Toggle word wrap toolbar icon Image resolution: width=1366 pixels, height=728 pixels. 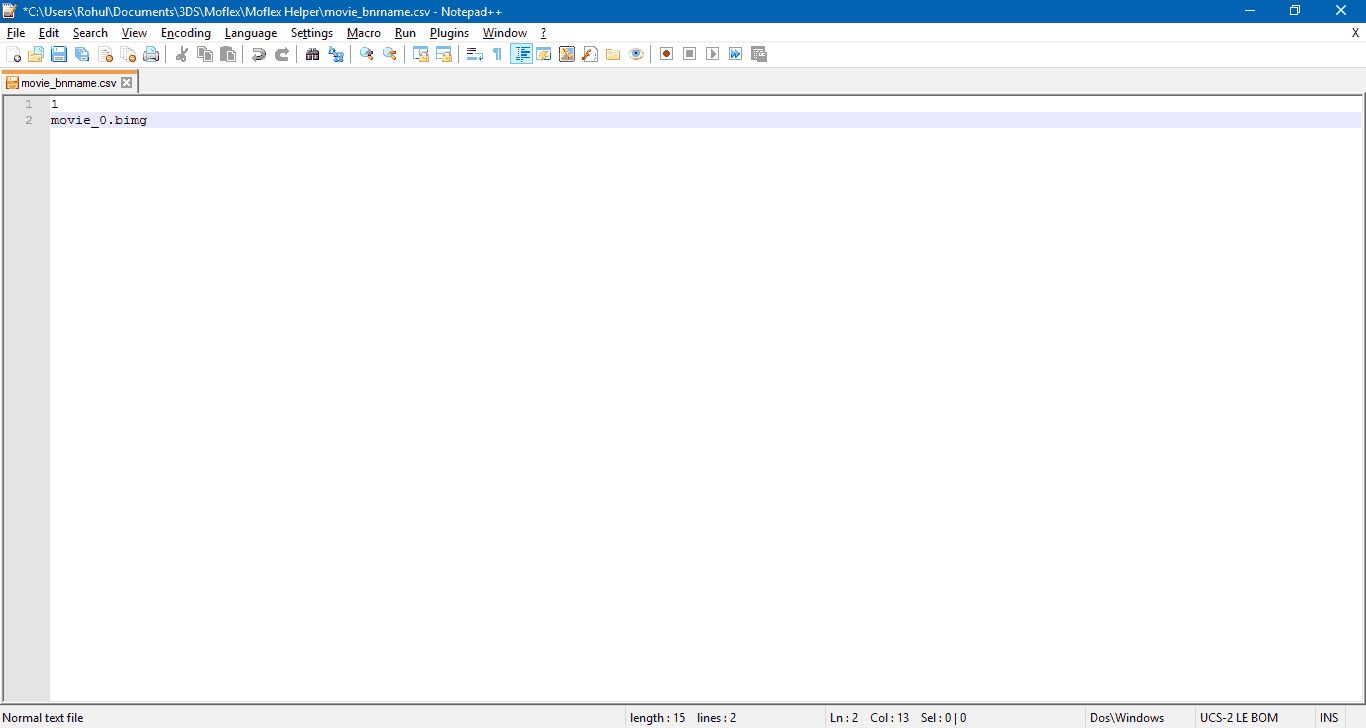(475, 54)
